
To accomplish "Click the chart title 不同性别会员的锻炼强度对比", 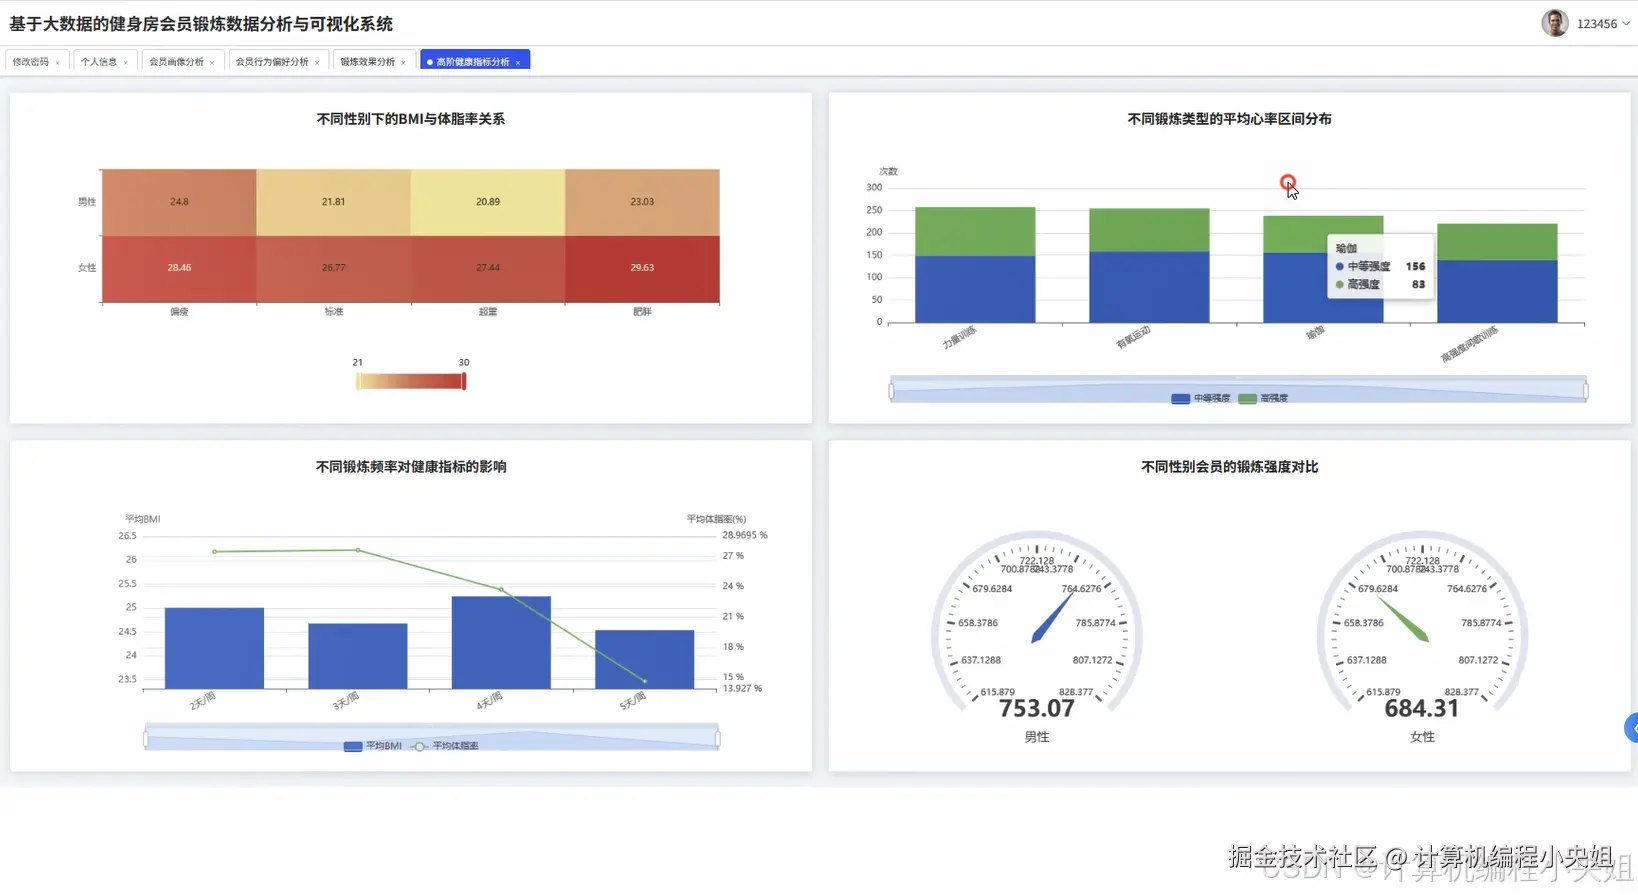I will click(1229, 467).
